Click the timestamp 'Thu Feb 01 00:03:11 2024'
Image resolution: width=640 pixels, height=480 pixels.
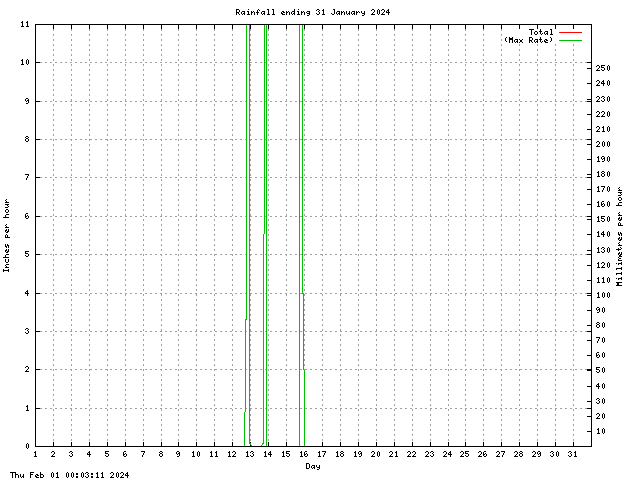coord(69,475)
